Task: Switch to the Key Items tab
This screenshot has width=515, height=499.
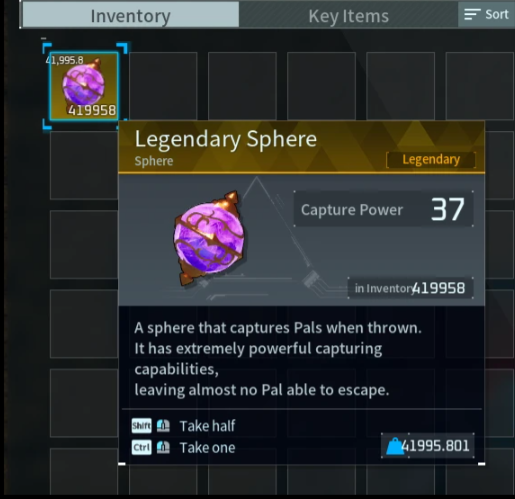Action: [348, 15]
